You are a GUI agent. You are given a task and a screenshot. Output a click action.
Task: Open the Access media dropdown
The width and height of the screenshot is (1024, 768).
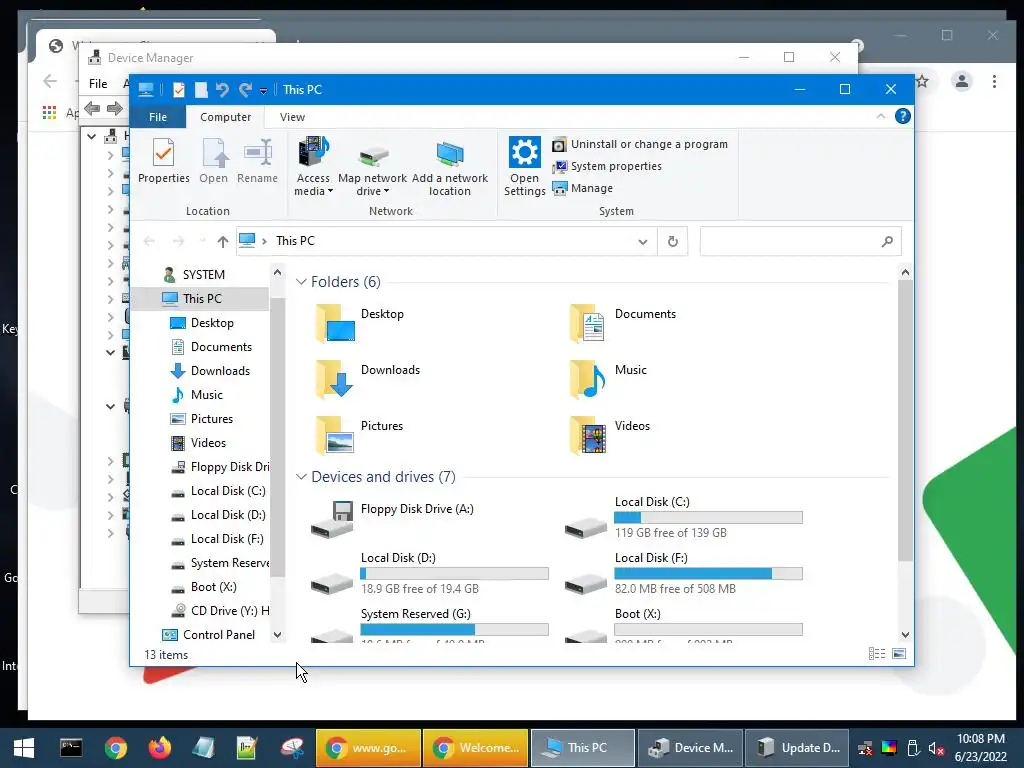point(313,167)
